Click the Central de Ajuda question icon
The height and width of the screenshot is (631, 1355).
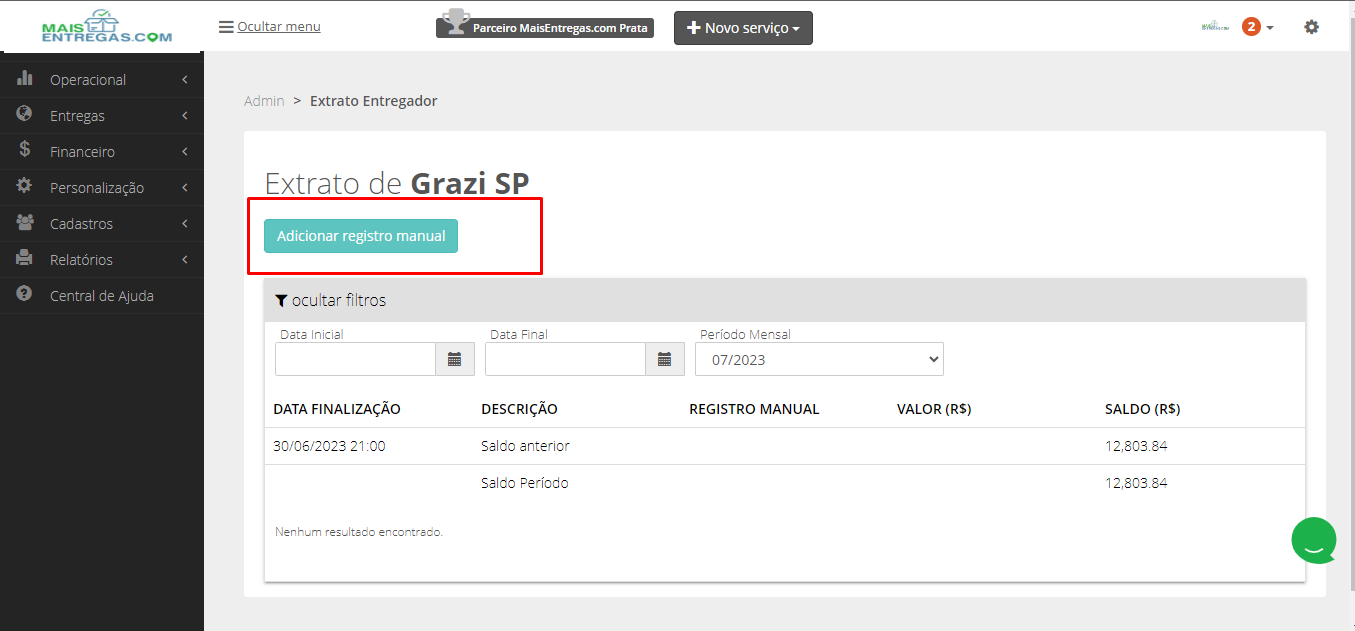pos(25,295)
